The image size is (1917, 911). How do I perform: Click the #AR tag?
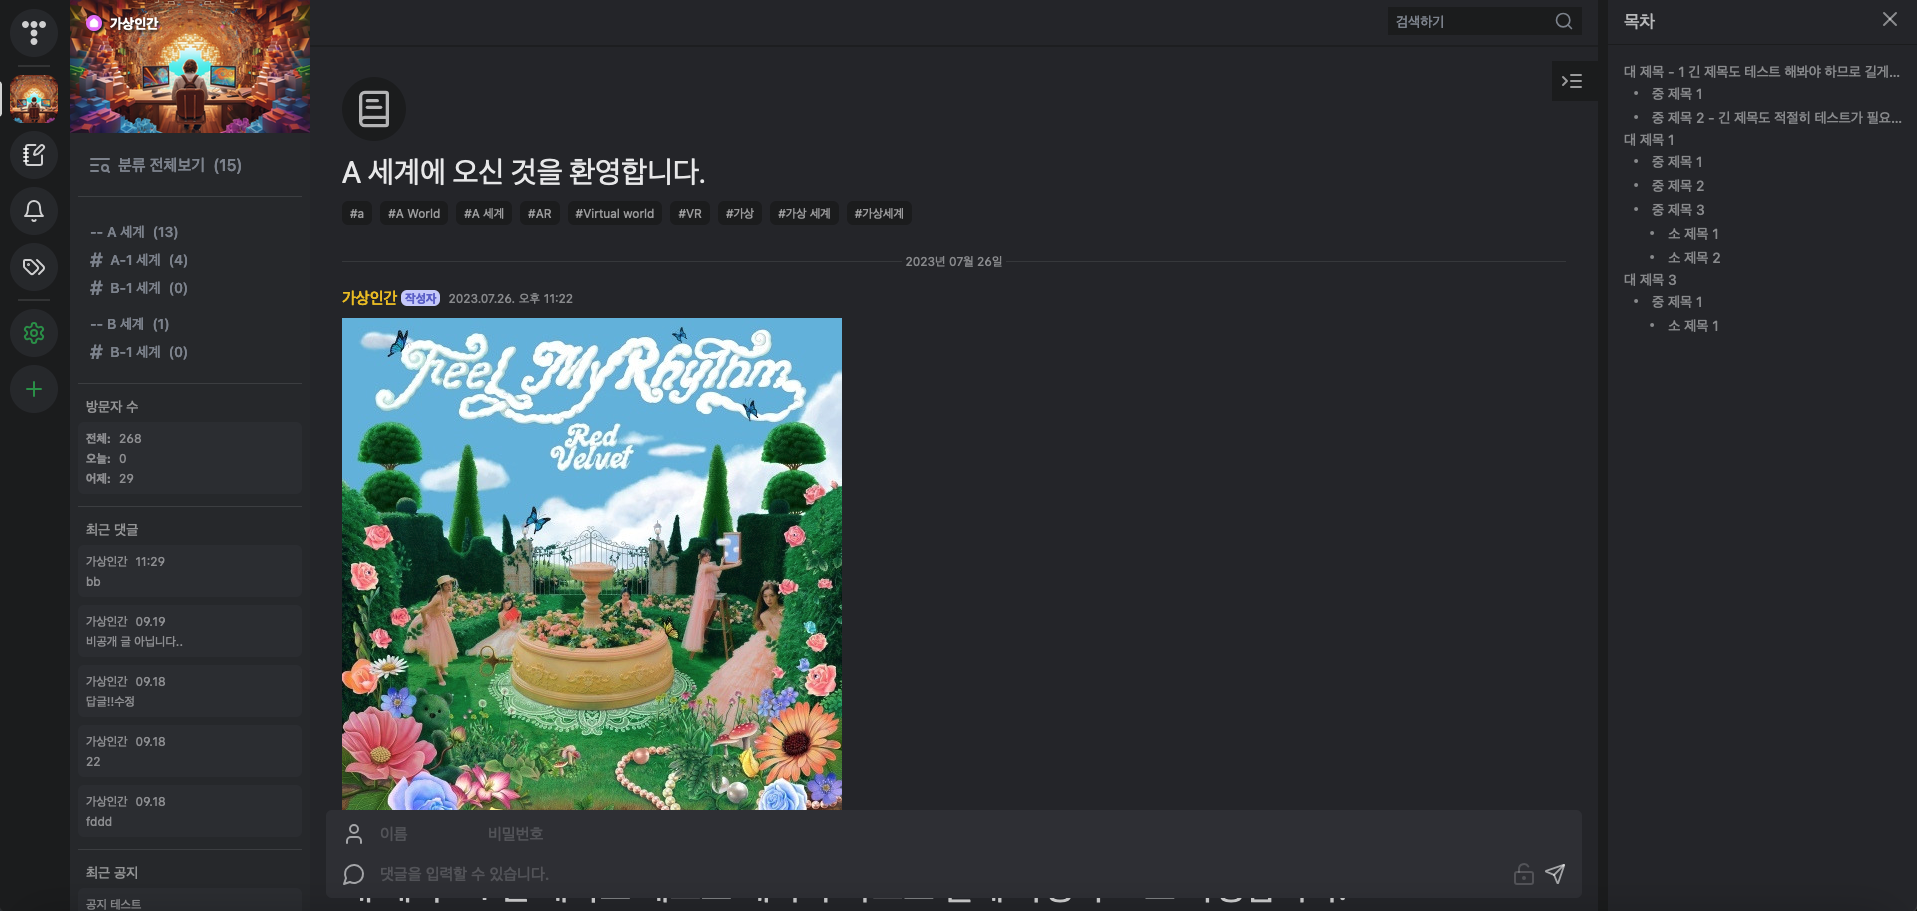point(540,213)
